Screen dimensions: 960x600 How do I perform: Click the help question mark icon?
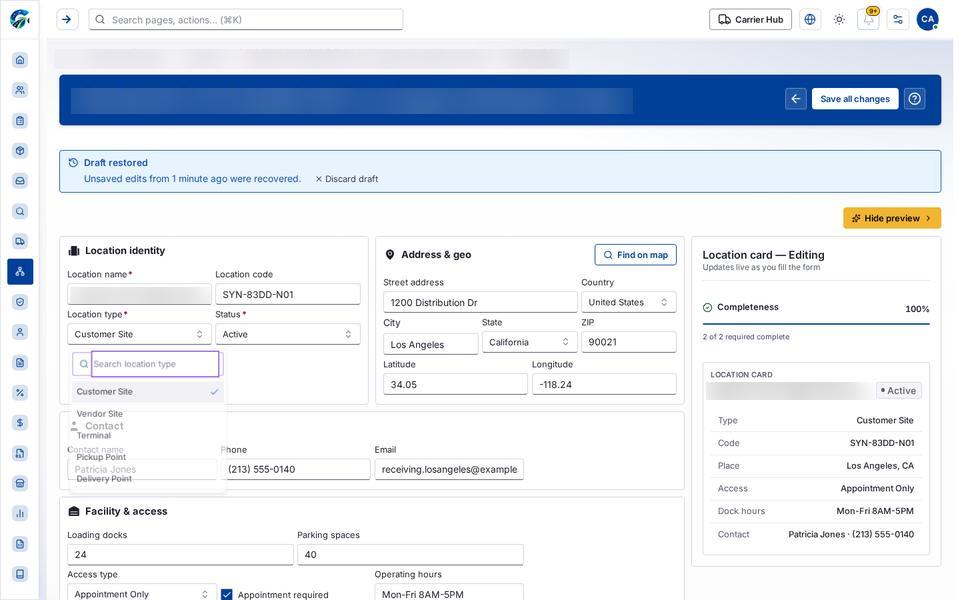coord(915,99)
